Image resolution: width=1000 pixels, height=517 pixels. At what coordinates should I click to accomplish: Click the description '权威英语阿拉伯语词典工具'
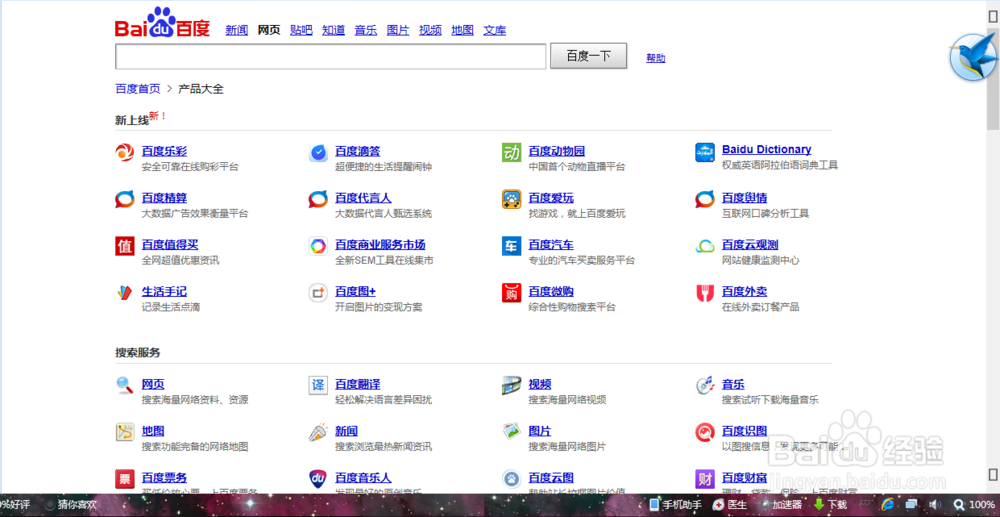[780, 165]
